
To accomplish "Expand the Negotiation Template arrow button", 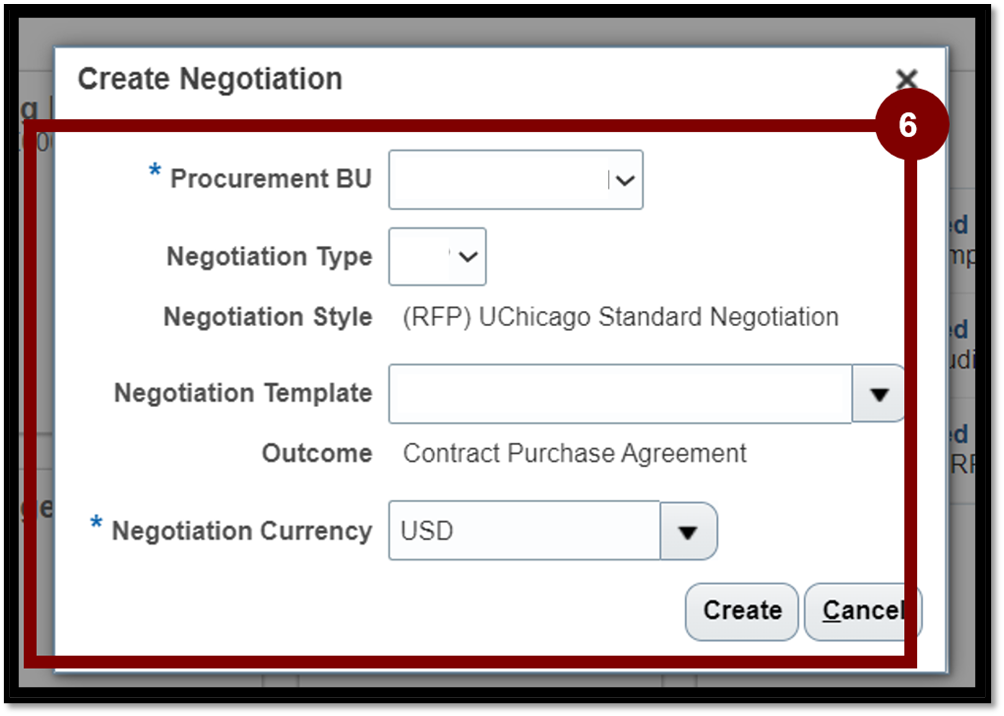I will pyautogui.click(x=879, y=394).
